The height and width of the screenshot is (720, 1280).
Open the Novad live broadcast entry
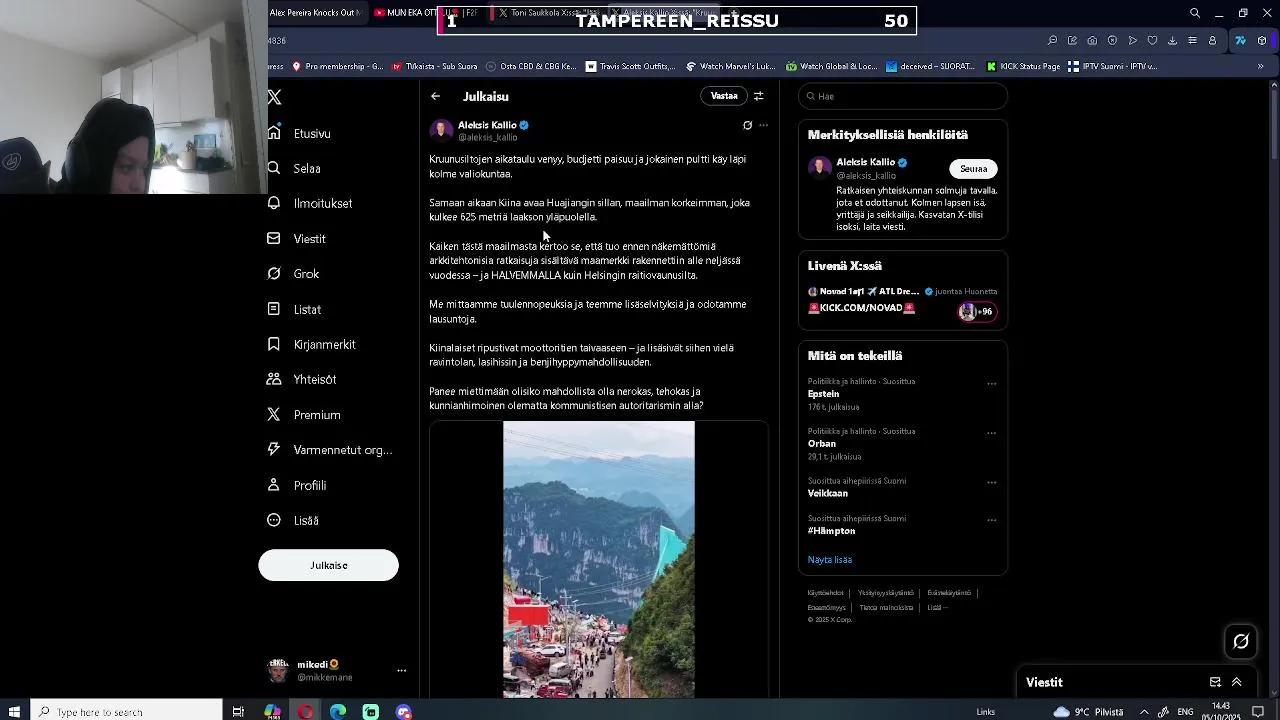tap(902, 300)
